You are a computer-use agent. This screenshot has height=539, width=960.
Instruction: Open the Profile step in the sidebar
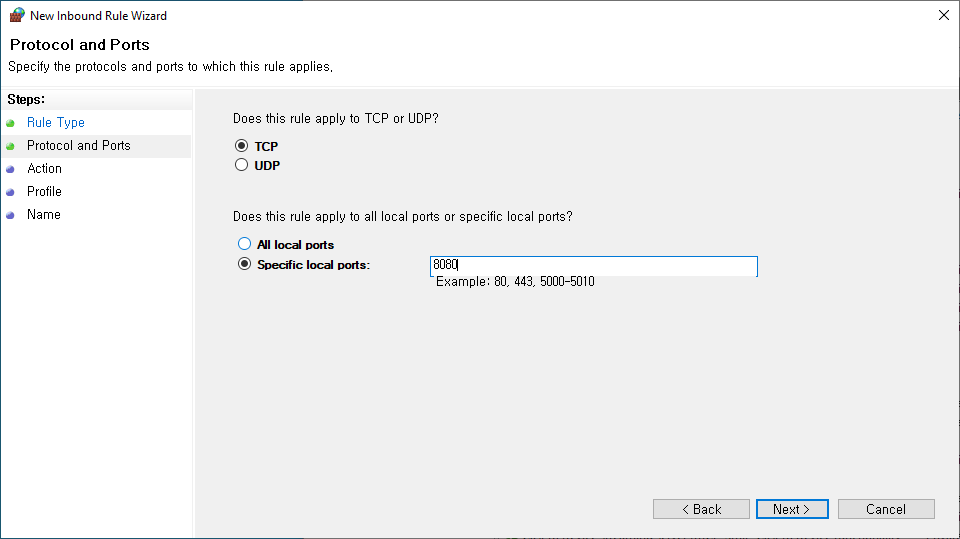pyautogui.click(x=45, y=192)
